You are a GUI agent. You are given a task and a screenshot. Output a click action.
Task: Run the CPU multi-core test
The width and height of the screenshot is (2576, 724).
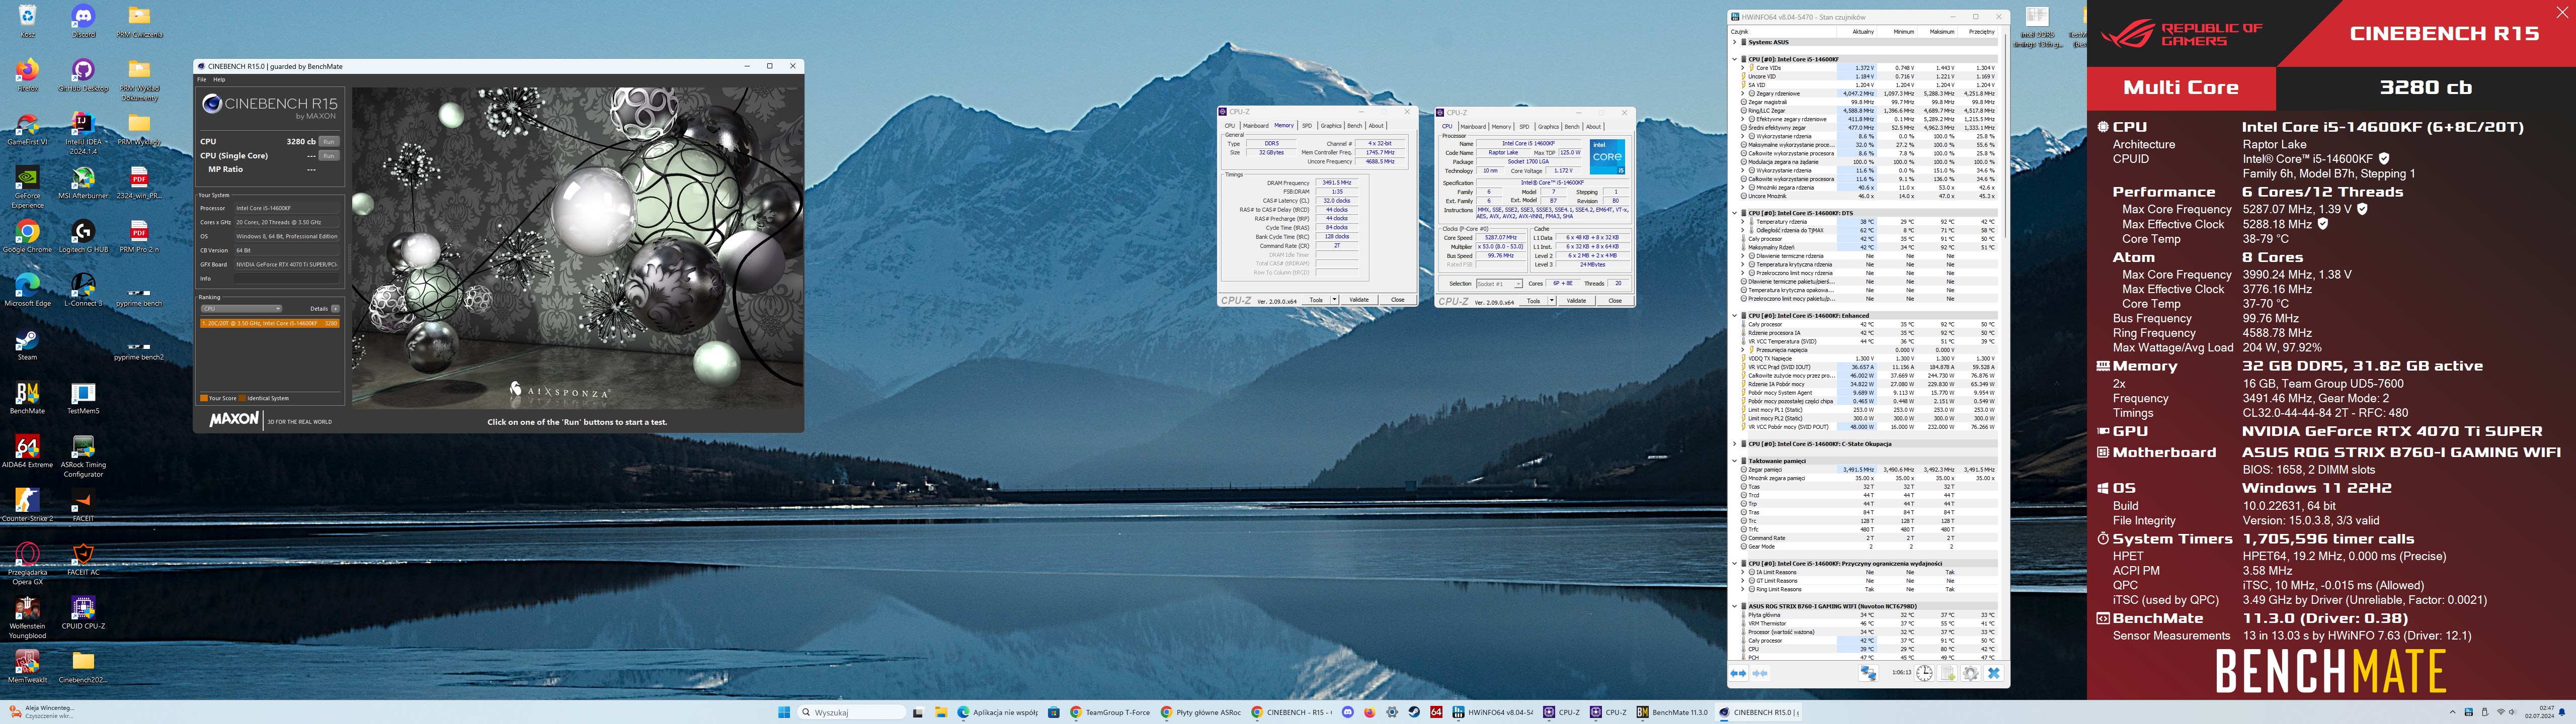(329, 141)
